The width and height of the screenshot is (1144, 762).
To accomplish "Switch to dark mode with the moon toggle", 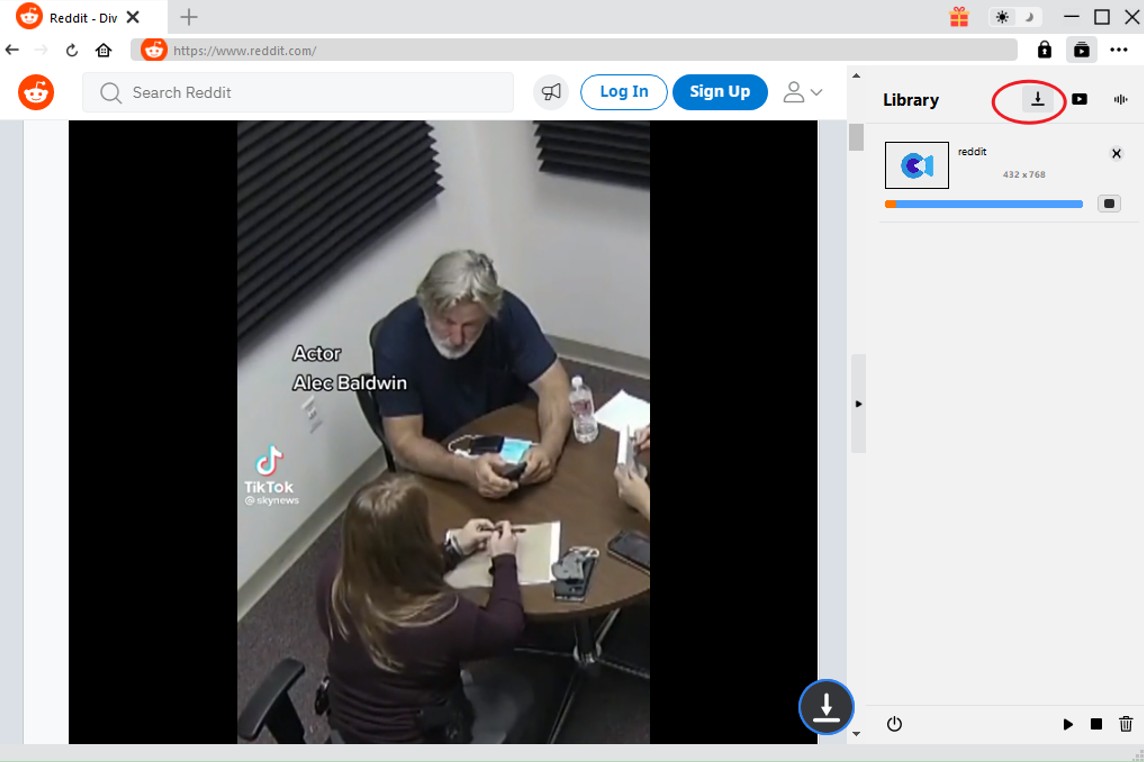I will (1028, 17).
